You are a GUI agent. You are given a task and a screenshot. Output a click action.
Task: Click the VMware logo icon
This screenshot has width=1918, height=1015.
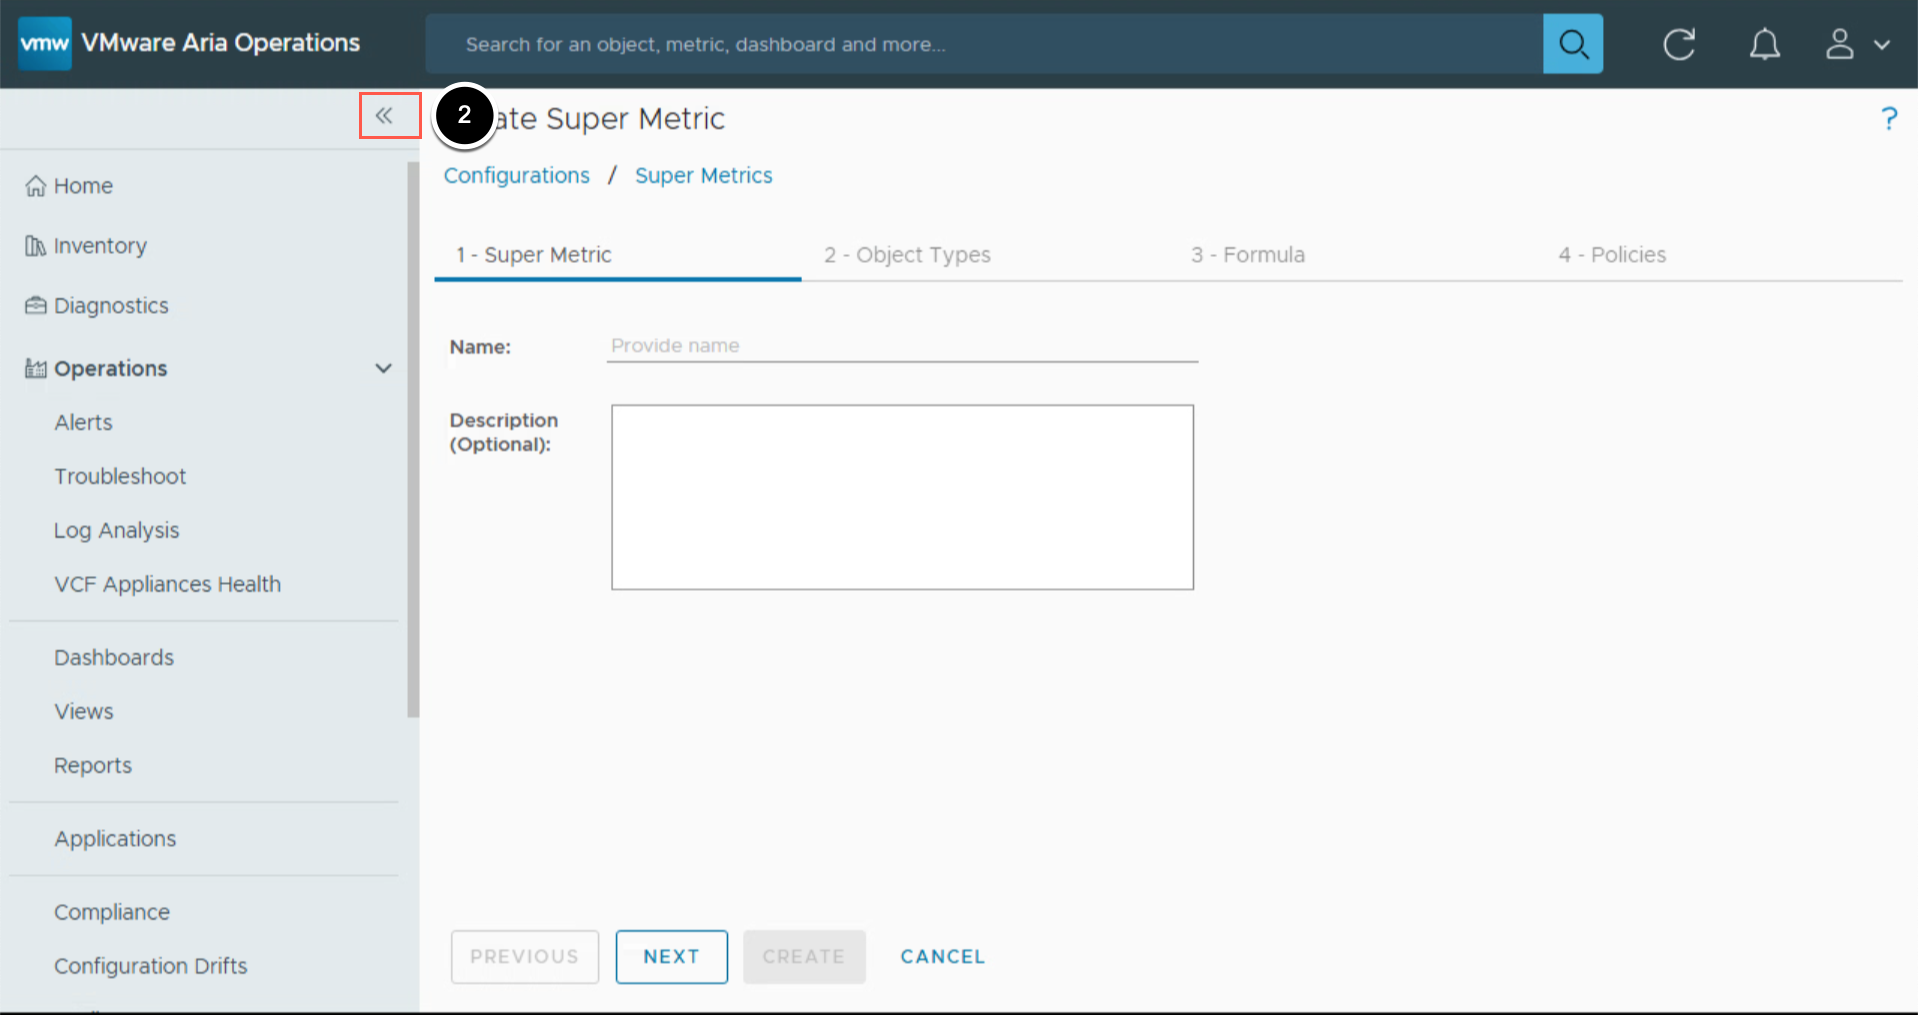click(x=45, y=43)
